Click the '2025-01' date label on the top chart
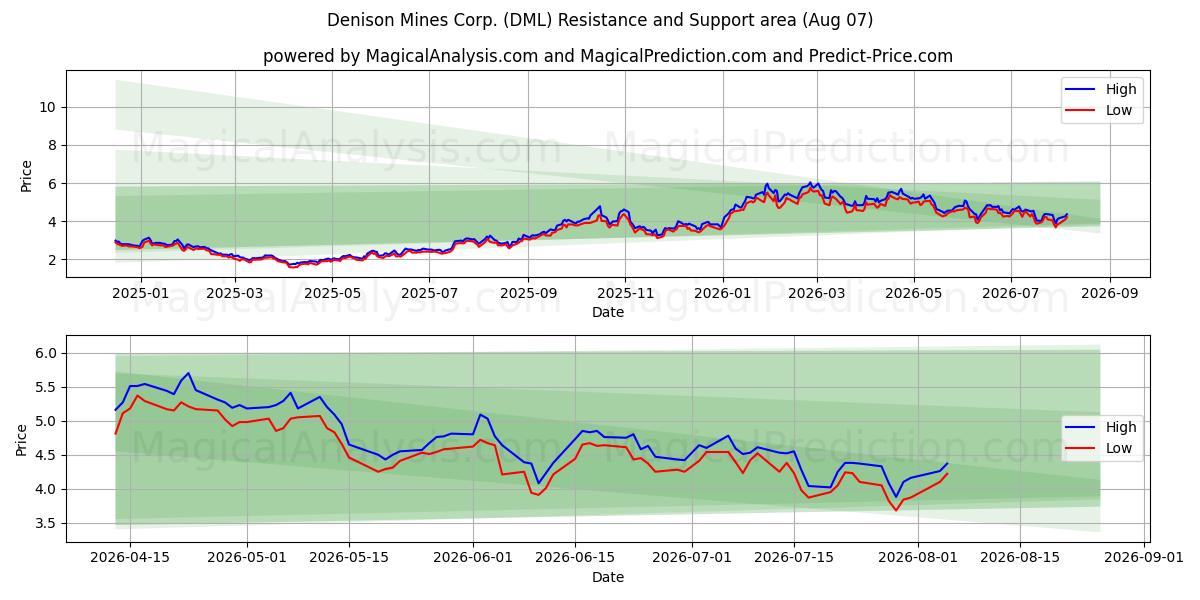The height and width of the screenshot is (600, 1200). point(140,294)
